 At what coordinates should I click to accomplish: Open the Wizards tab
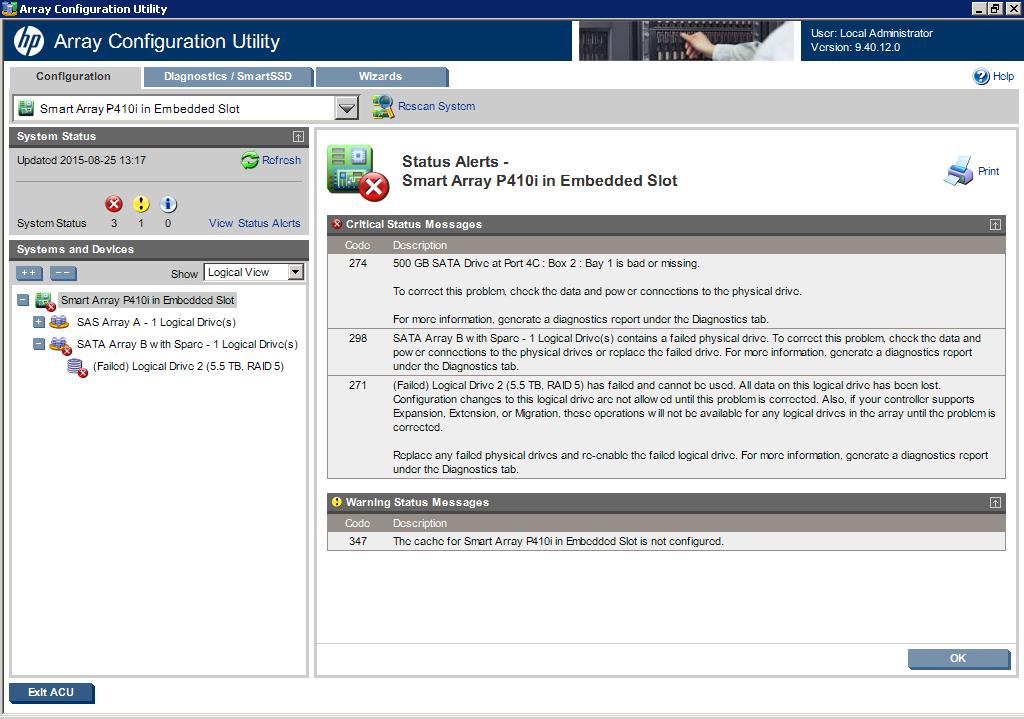tap(380, 77)
